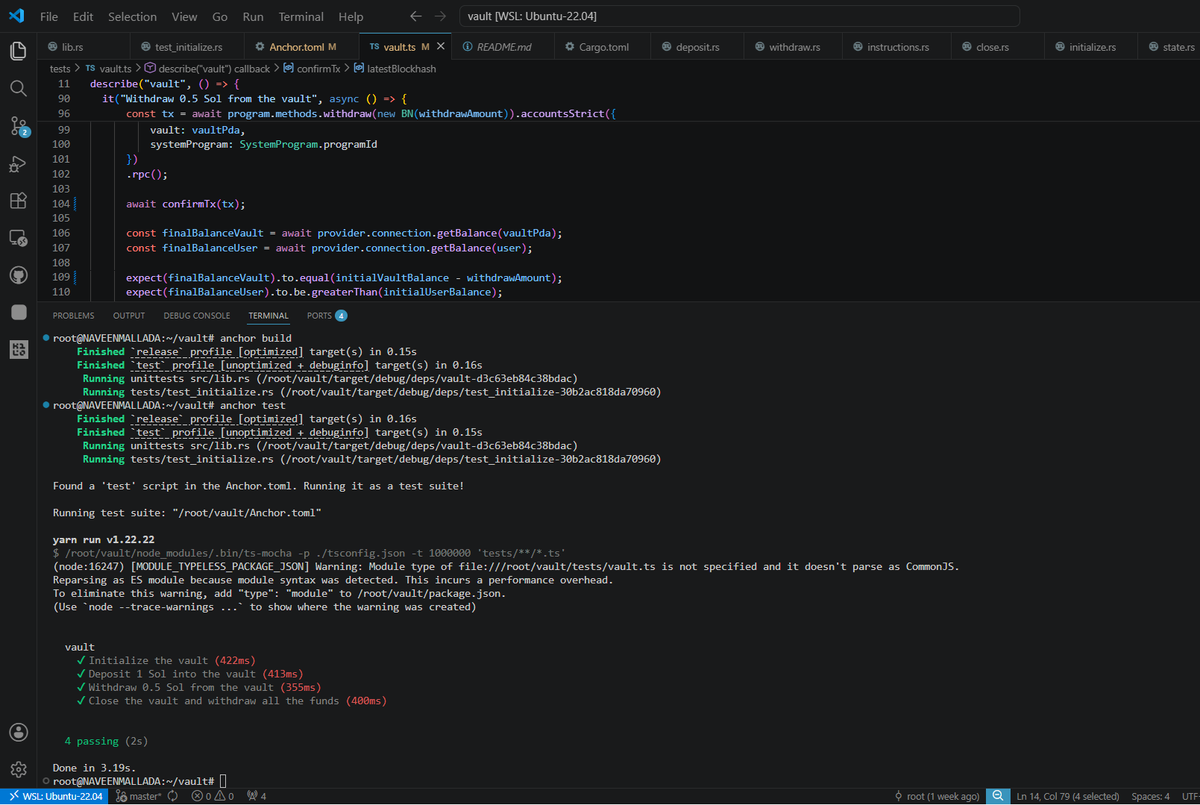Switch to the deposit.rs tab

tap(697, 47)
